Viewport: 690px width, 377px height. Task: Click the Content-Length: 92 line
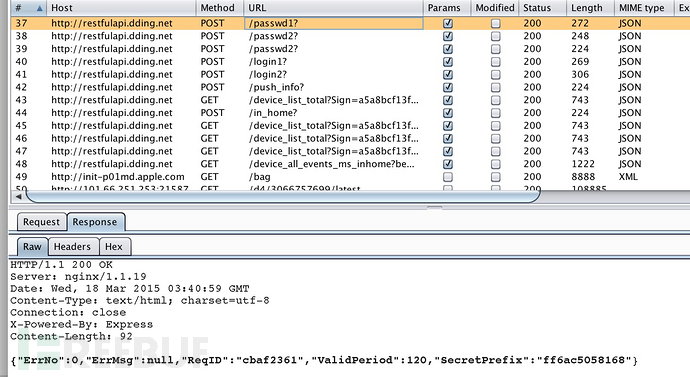pyautogui.click(x=71, y=336)
